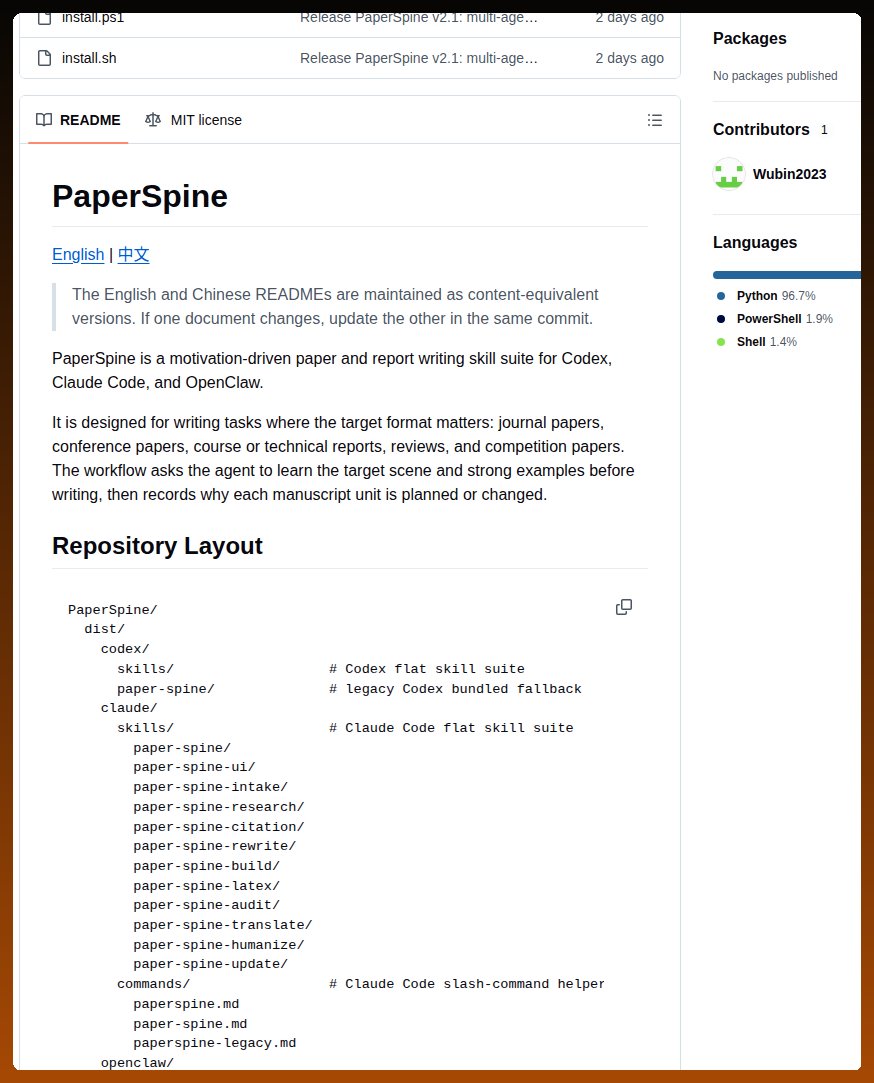874x1083 pixels.
Task: Open the install.ps1 file
Action: 93,18
